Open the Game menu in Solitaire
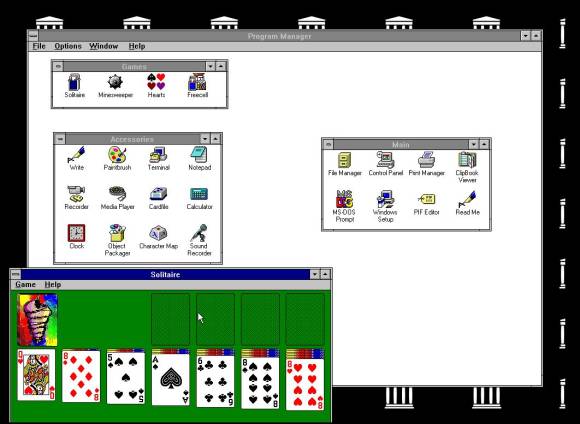The image size is (580, 424). click(26, 285)
